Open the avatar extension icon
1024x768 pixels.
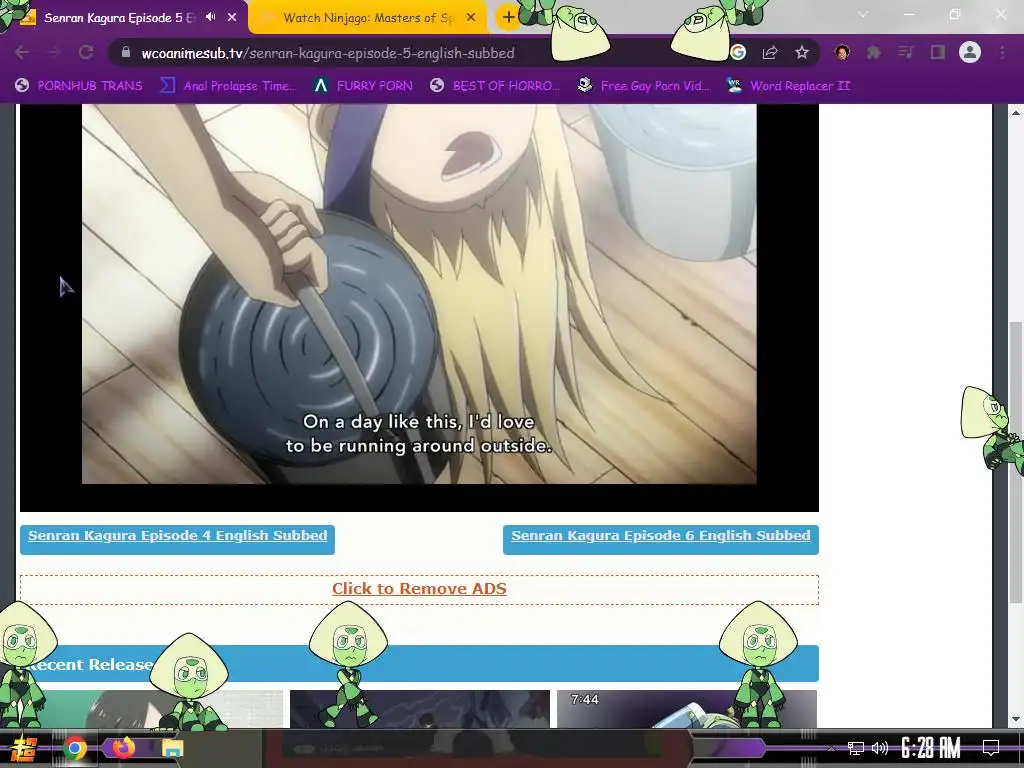pos(842,52)
